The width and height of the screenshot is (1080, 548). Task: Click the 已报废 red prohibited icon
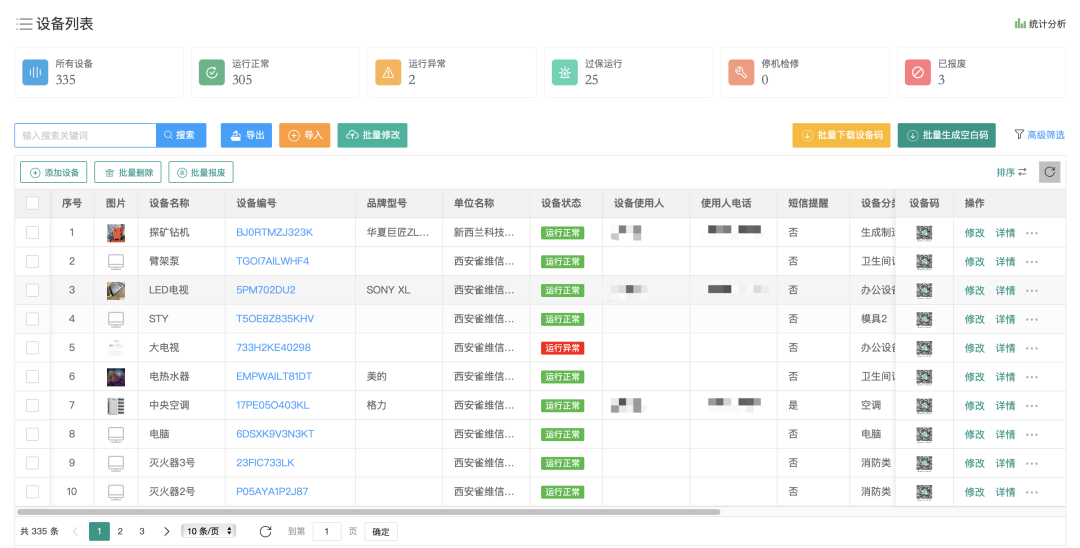click(x=917, y=72)
